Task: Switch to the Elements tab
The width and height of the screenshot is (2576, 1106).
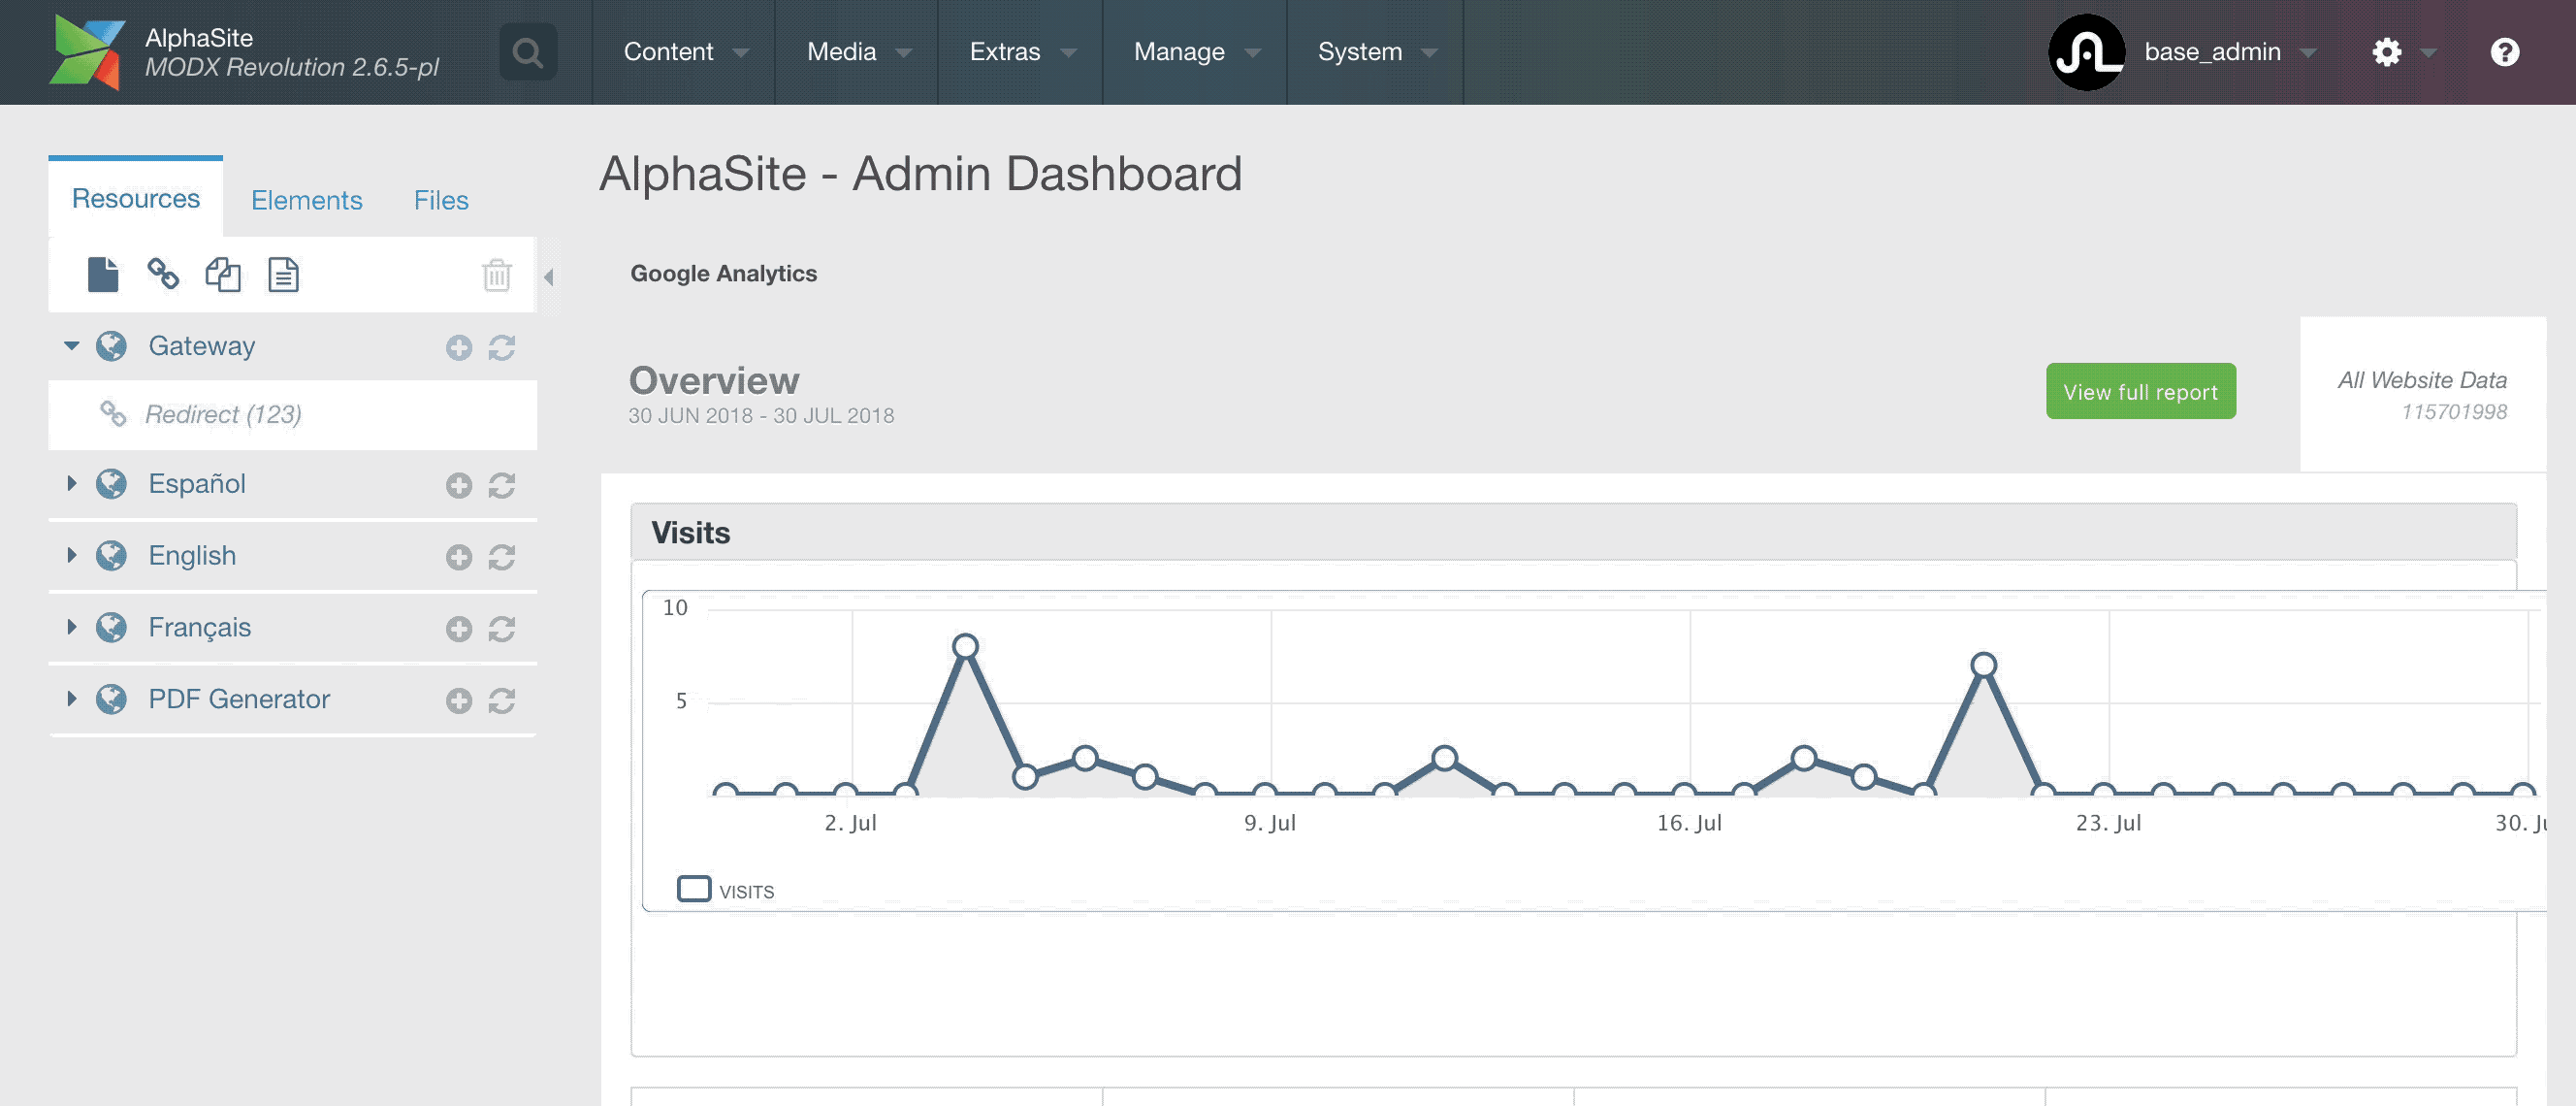Action: (306, 200)
